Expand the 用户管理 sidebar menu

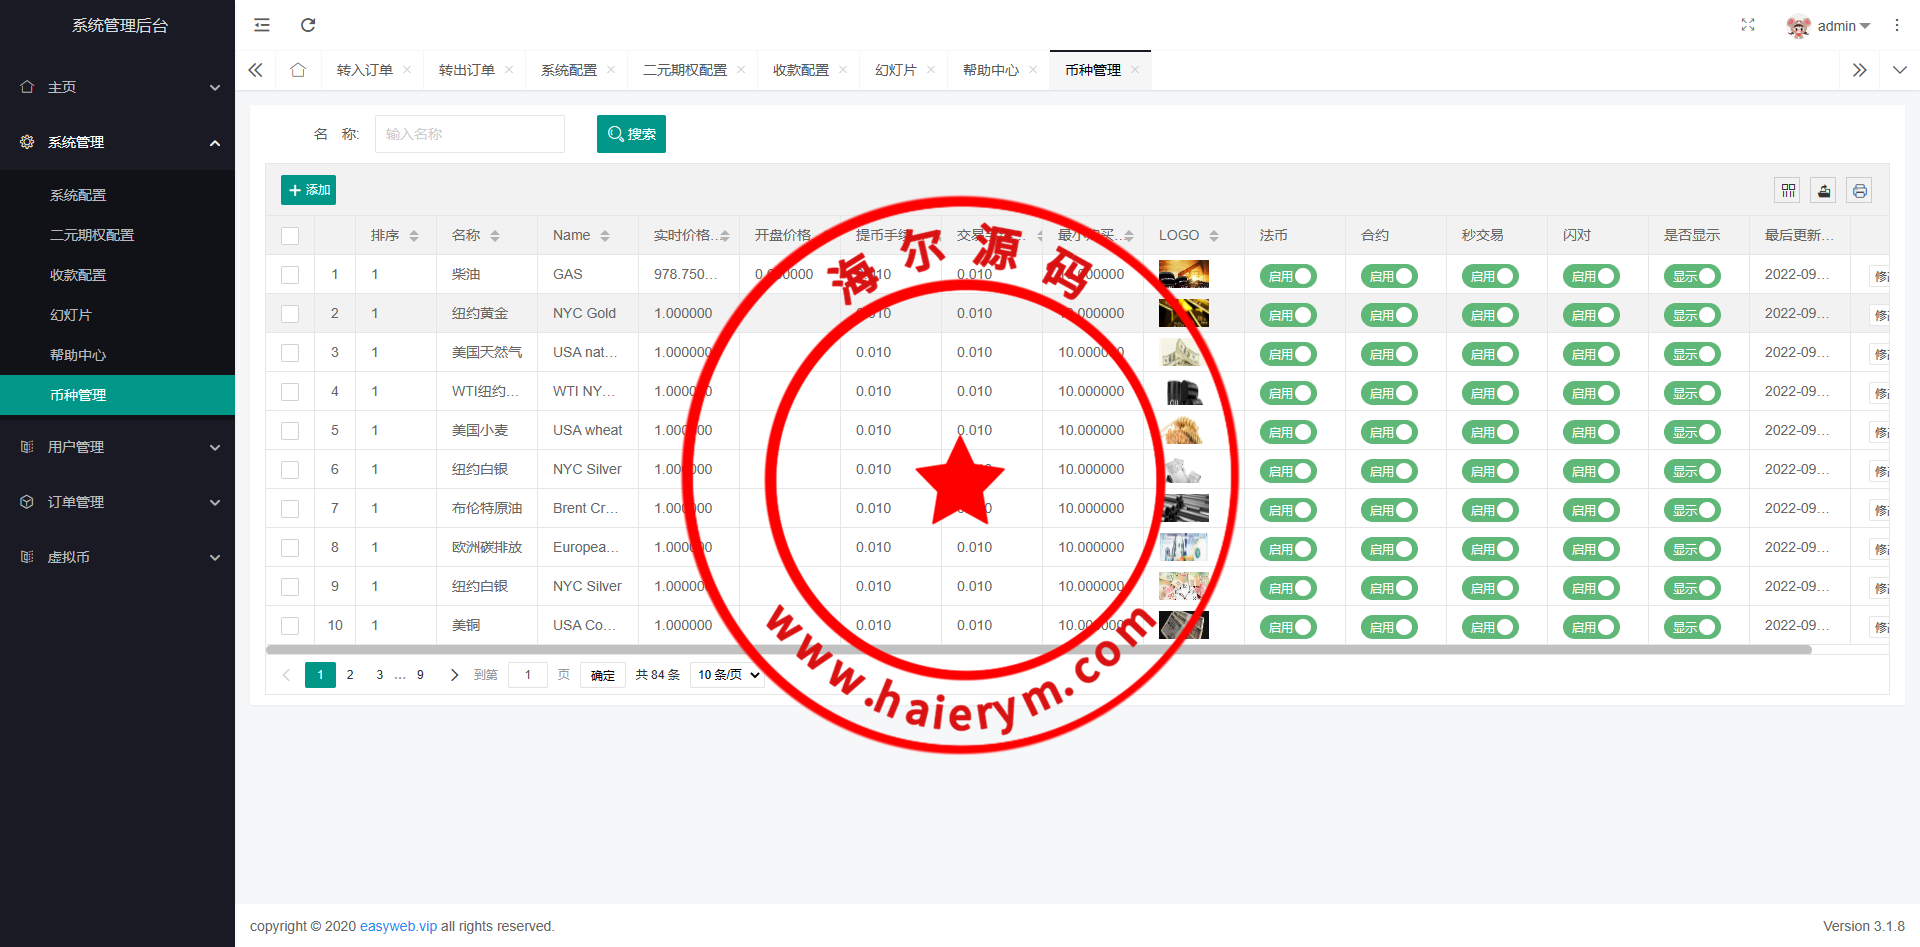pos(118,447)
